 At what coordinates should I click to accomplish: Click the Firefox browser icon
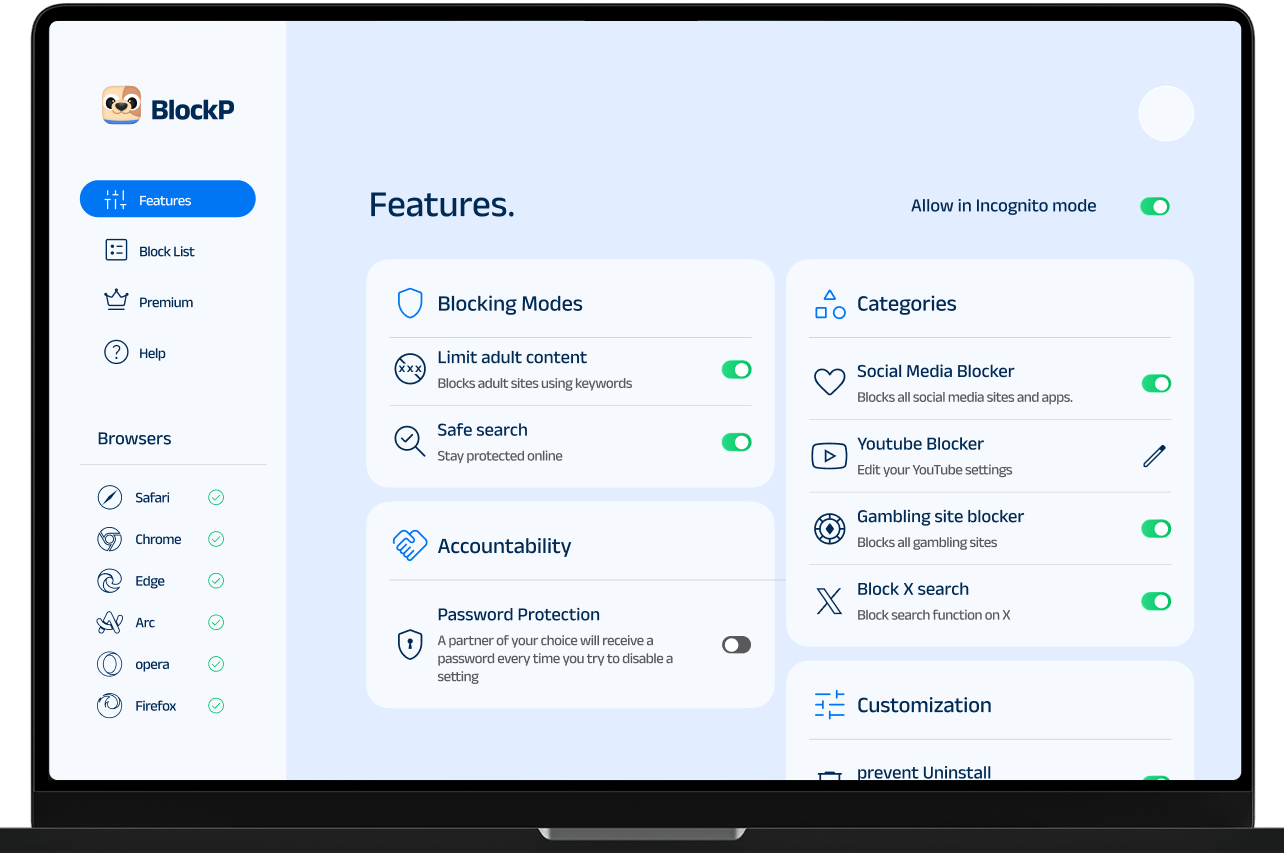click(109, 706)
